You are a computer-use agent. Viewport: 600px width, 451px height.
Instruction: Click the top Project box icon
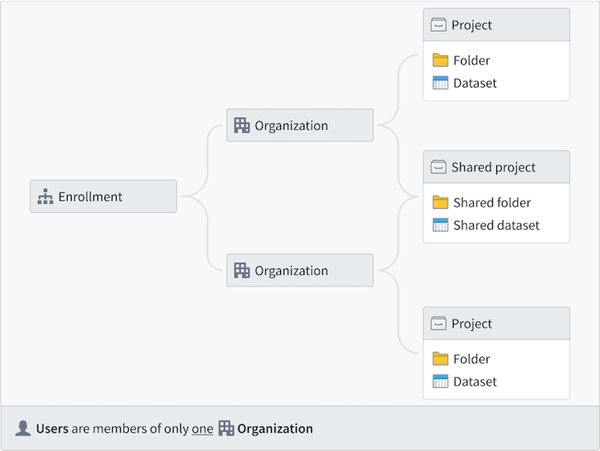click(439, 25)
